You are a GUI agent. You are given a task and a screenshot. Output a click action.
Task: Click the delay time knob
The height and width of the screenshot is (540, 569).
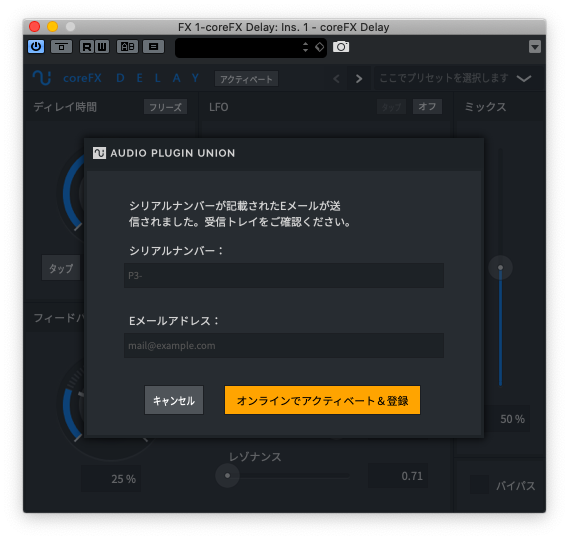point(73,192)
